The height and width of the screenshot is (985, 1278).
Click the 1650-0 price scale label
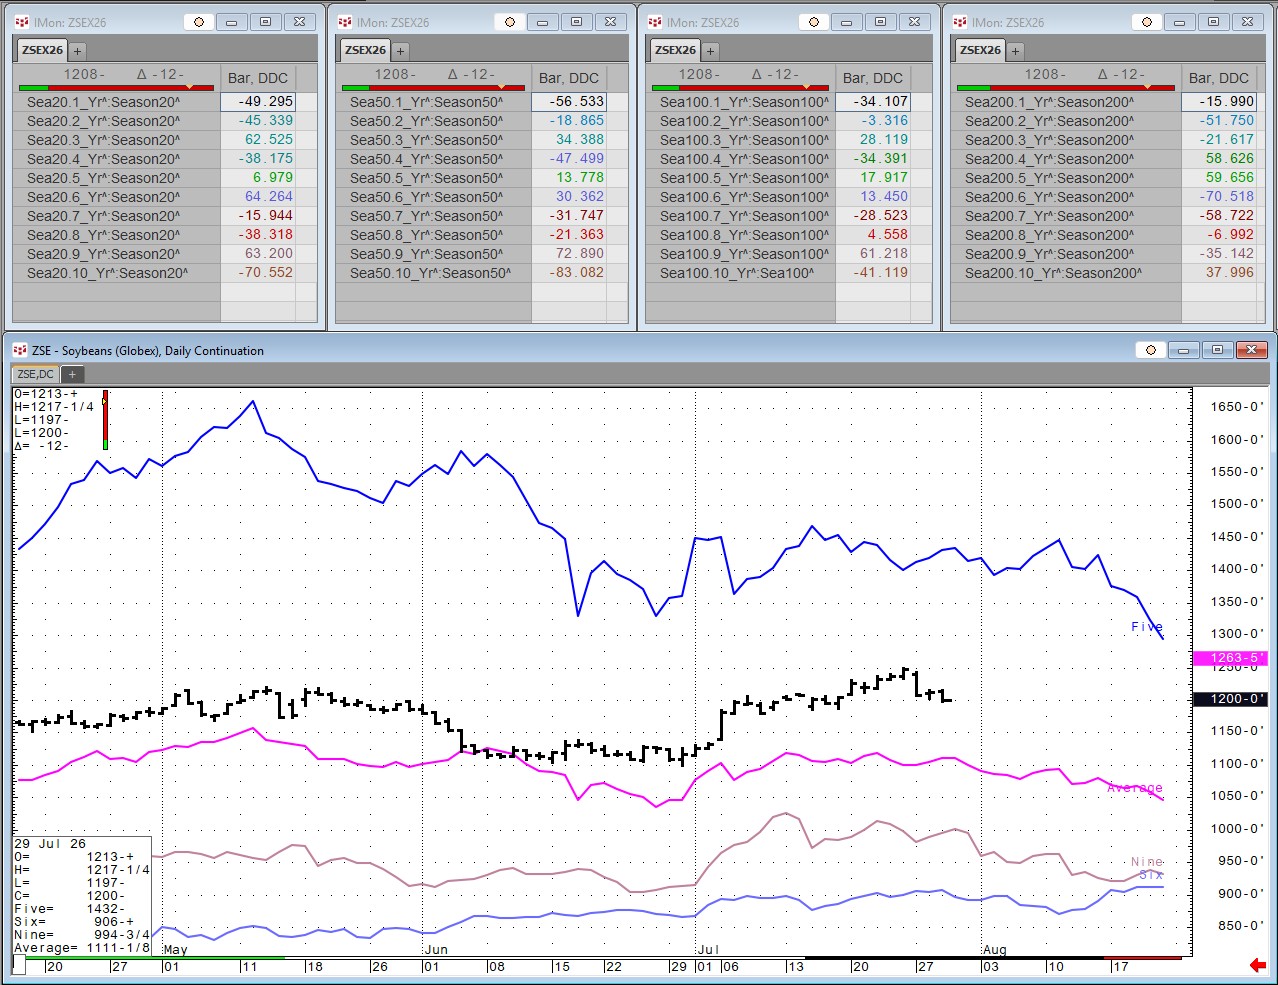1237,407
